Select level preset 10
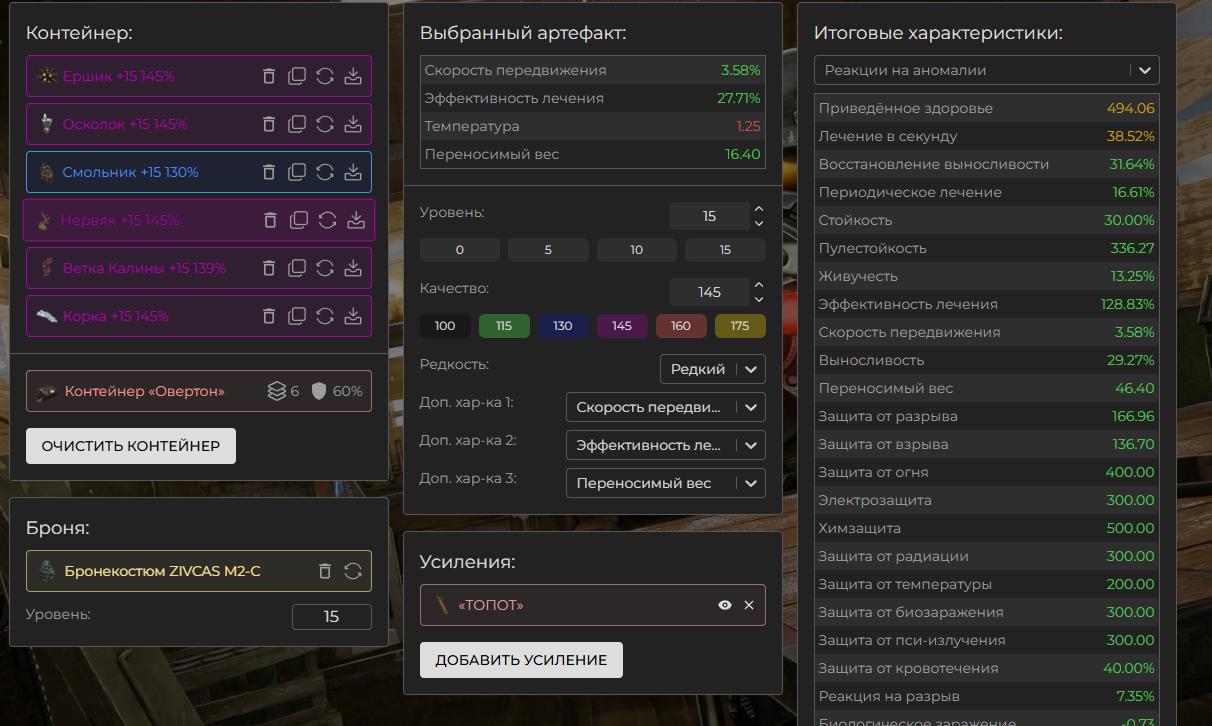The width and height of the screenshot is (1212, 726). [x=637, y=250]
